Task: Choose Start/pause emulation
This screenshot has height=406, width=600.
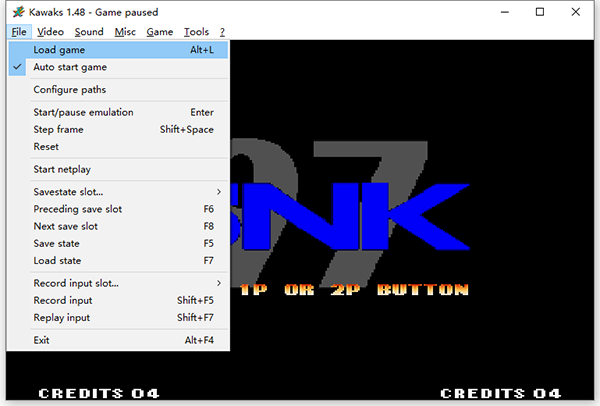Action: coord(118,112)
